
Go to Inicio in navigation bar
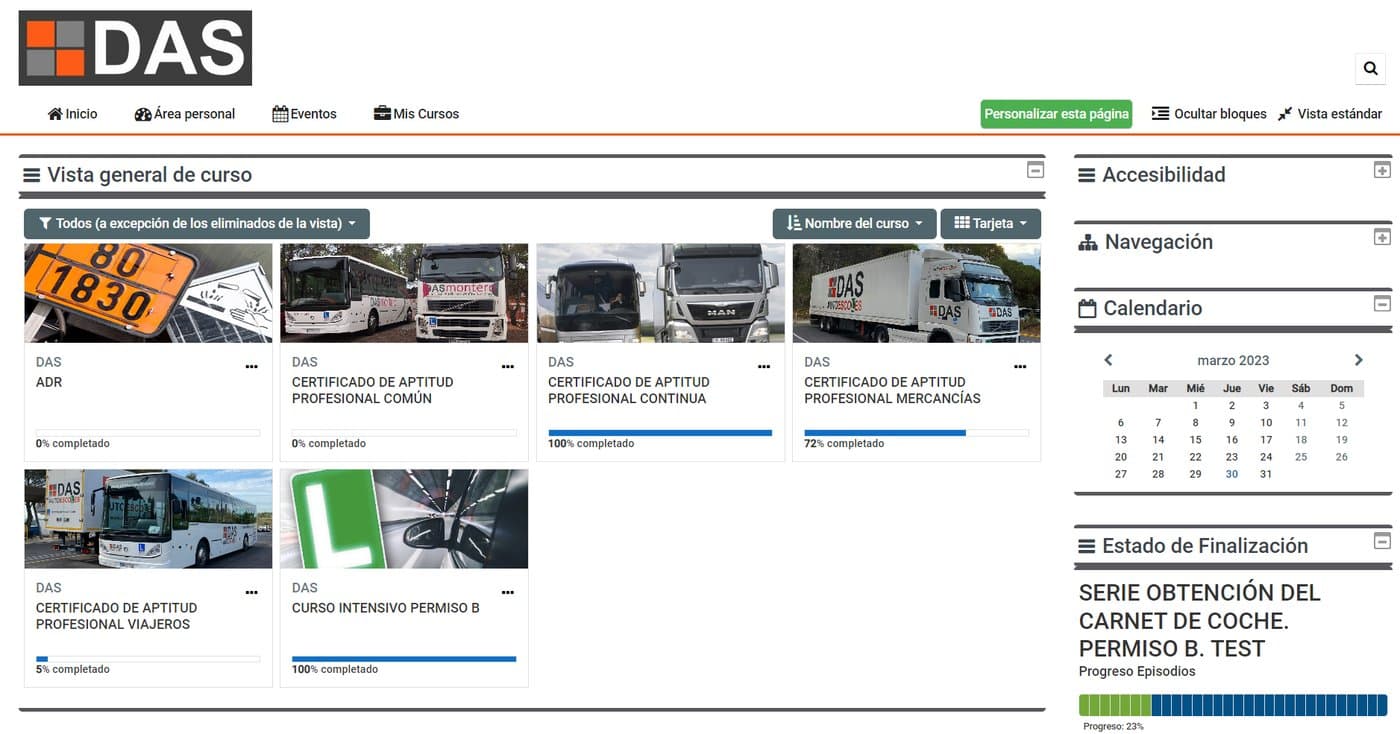pyautogui.click(x=73, y=114)
